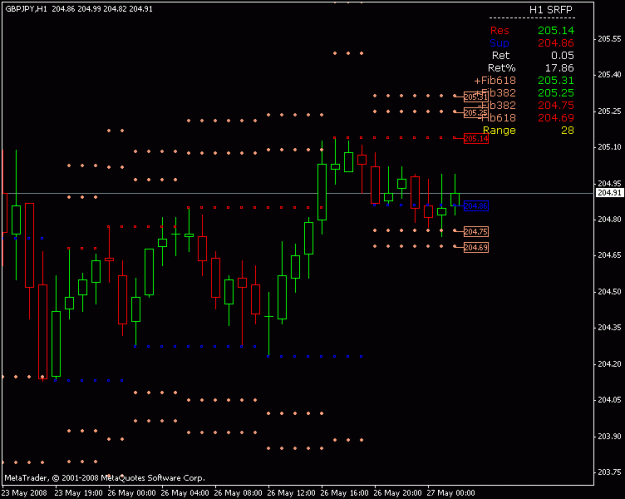Click the 204.50 price axis label
This screenshot has height=499, width=625.
609,292
